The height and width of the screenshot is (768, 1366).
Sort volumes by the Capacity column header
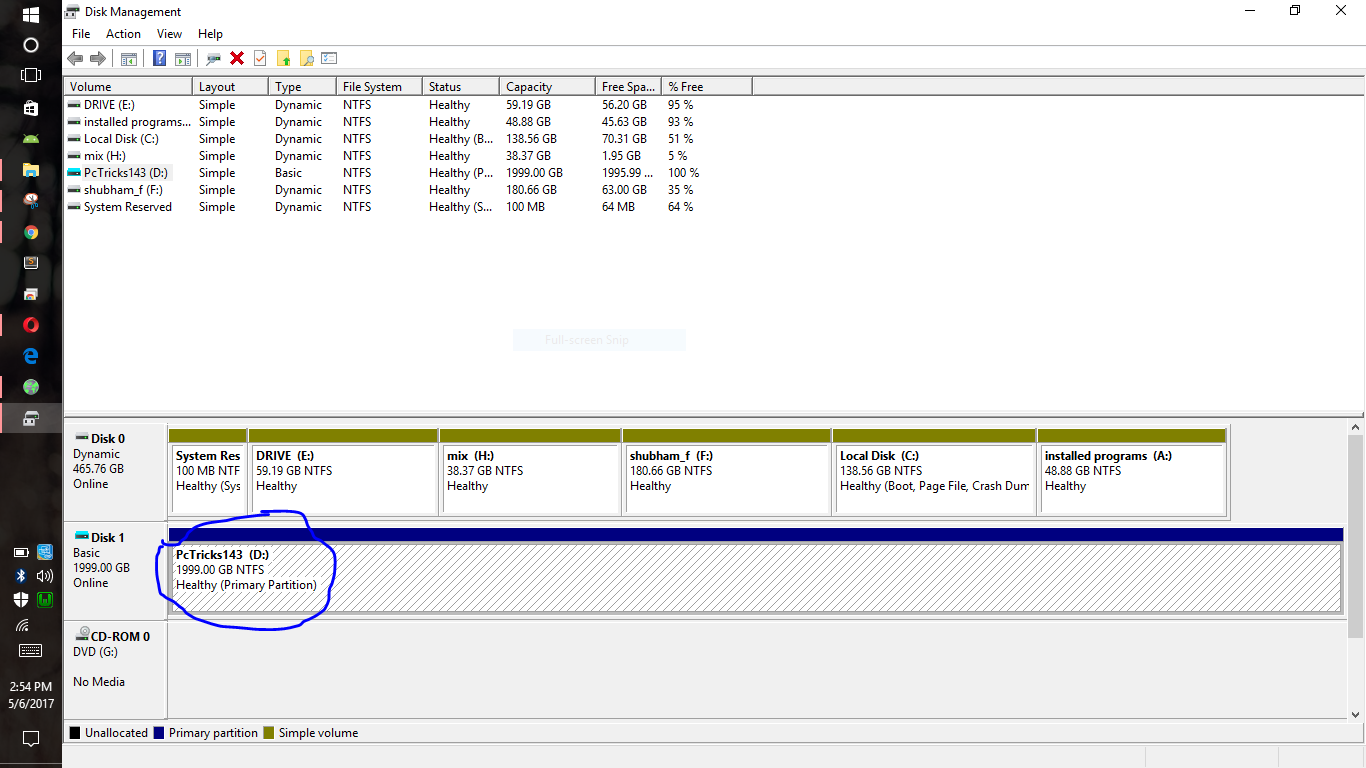click(x=546, y=86)
